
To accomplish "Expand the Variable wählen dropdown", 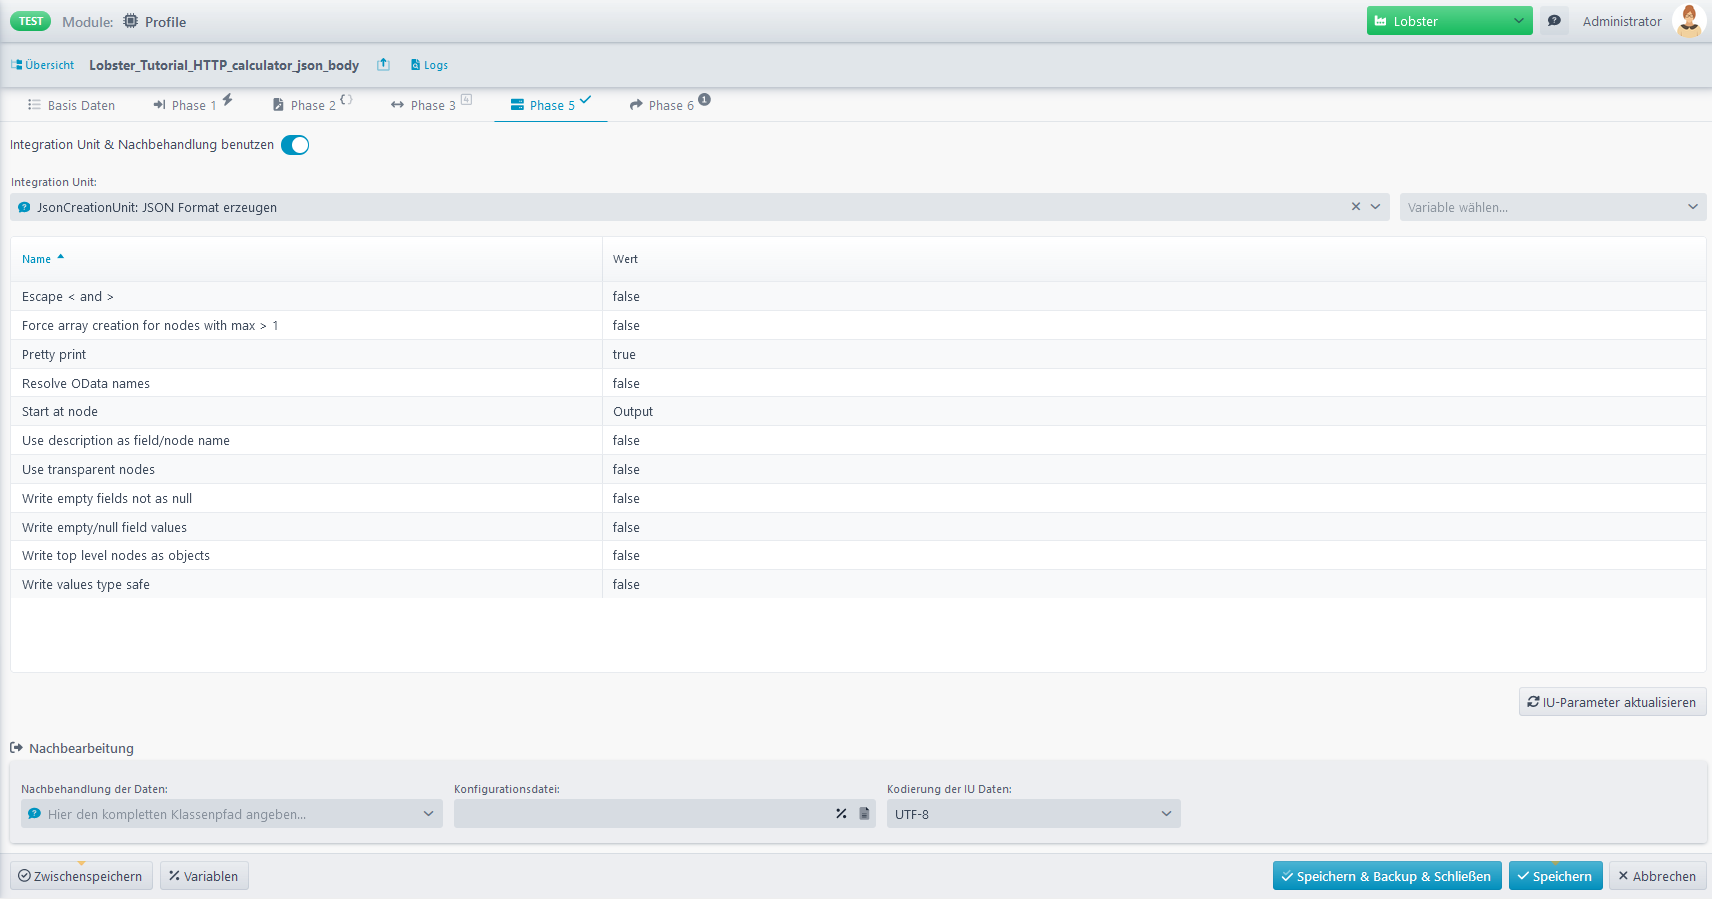I will [x=1552, y=207].
